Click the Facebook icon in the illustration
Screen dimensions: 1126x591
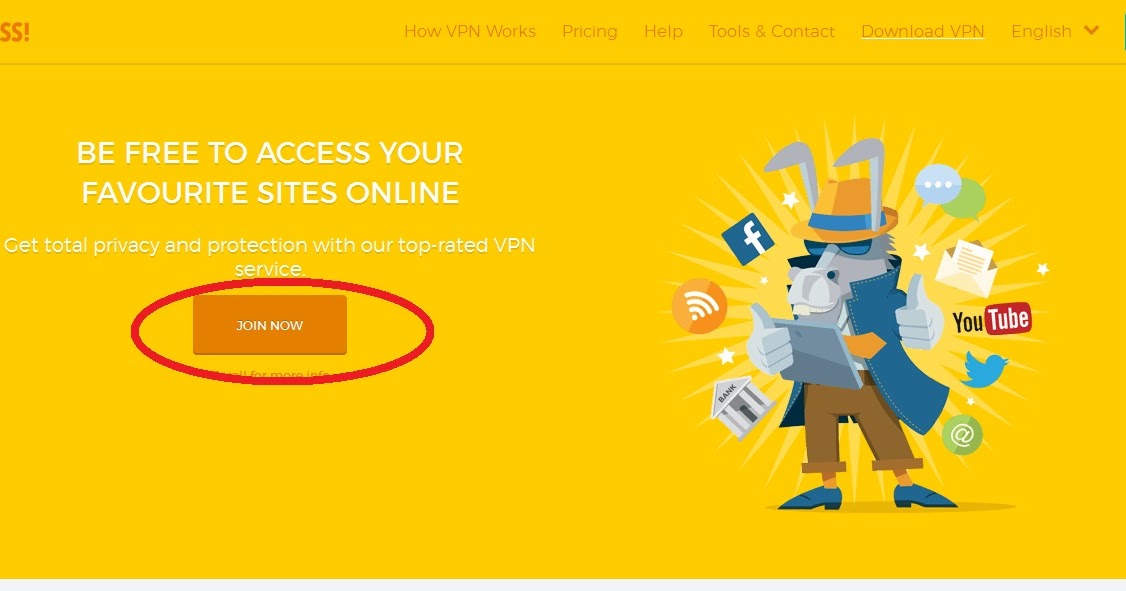pos(748,238)
